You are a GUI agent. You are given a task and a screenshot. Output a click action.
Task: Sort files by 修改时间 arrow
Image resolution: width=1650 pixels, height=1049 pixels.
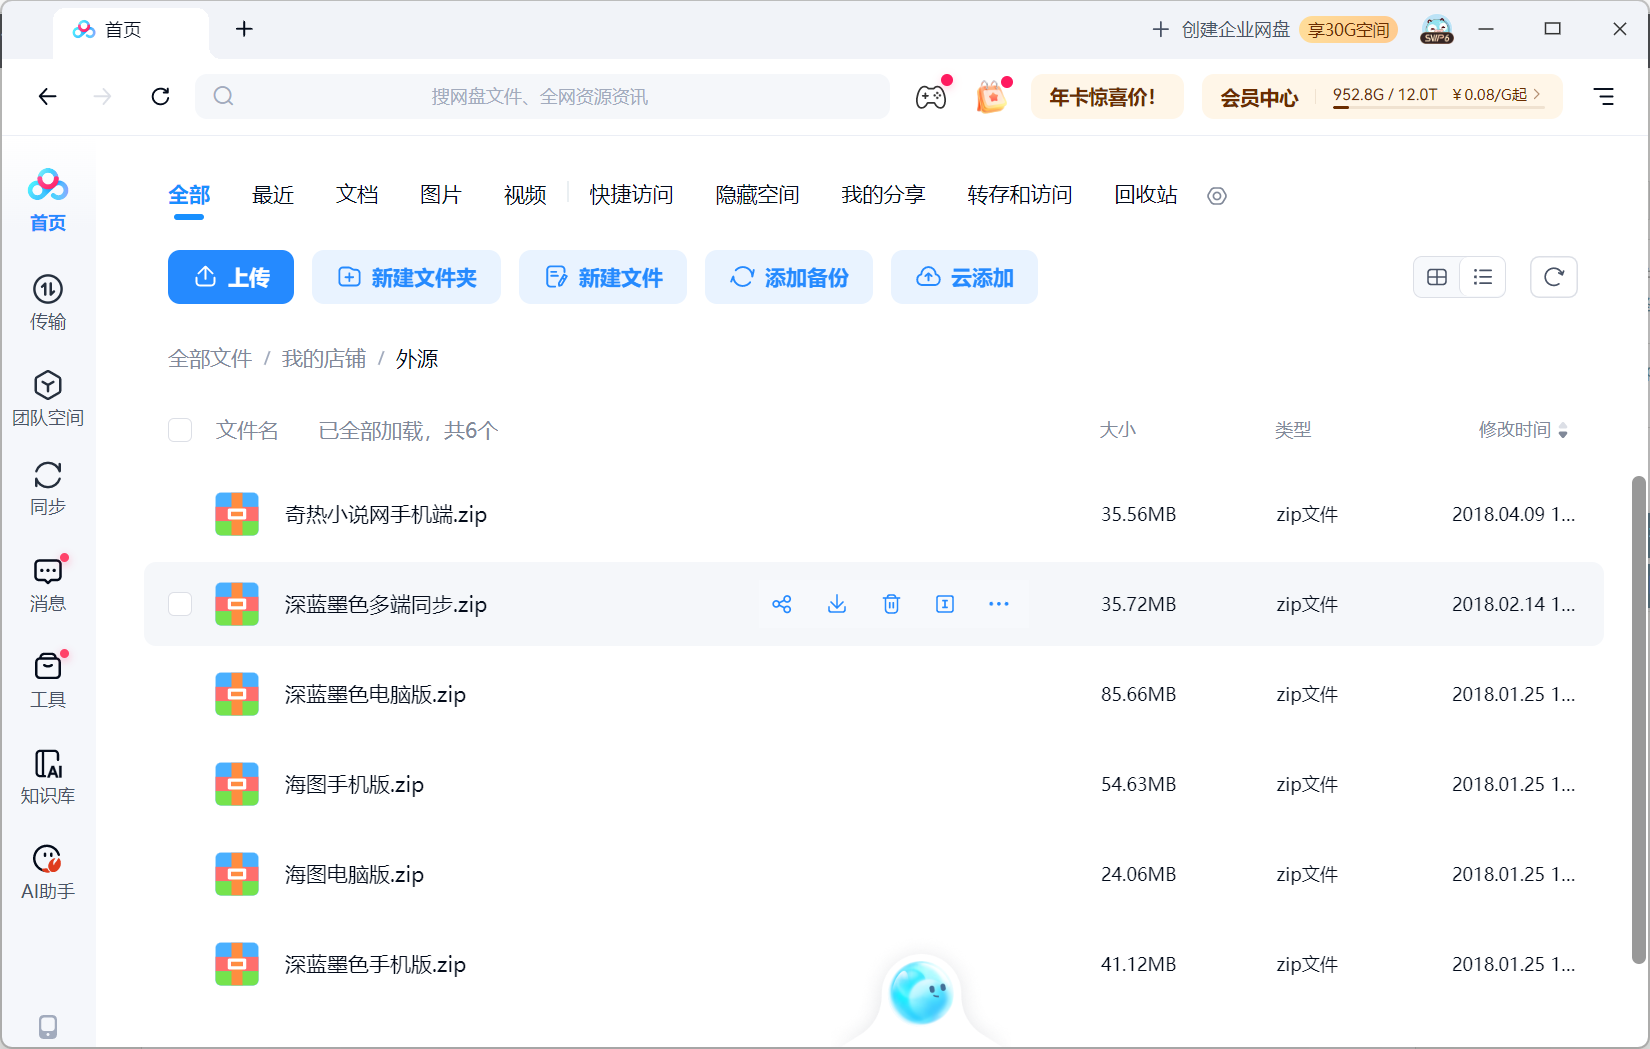pyautogui.click(x=1563, y=431)
